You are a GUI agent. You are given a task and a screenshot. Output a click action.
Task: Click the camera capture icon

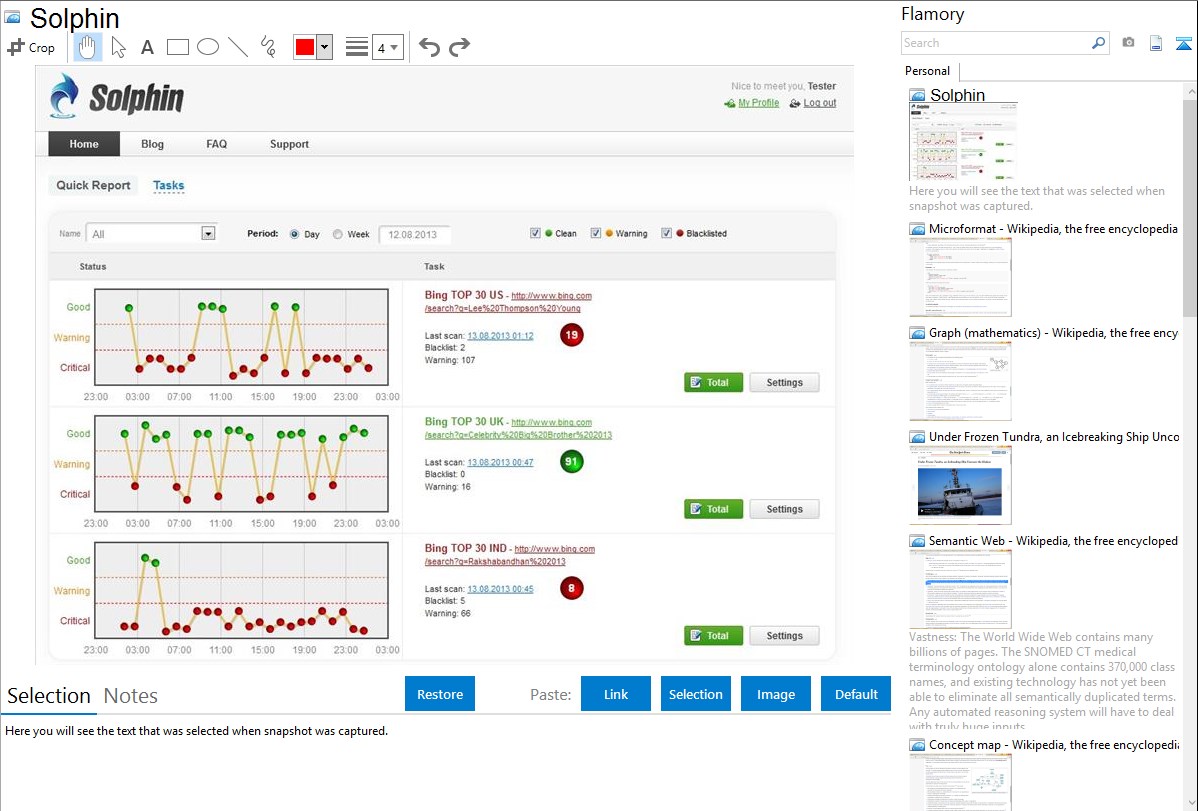coord(1128,43)
